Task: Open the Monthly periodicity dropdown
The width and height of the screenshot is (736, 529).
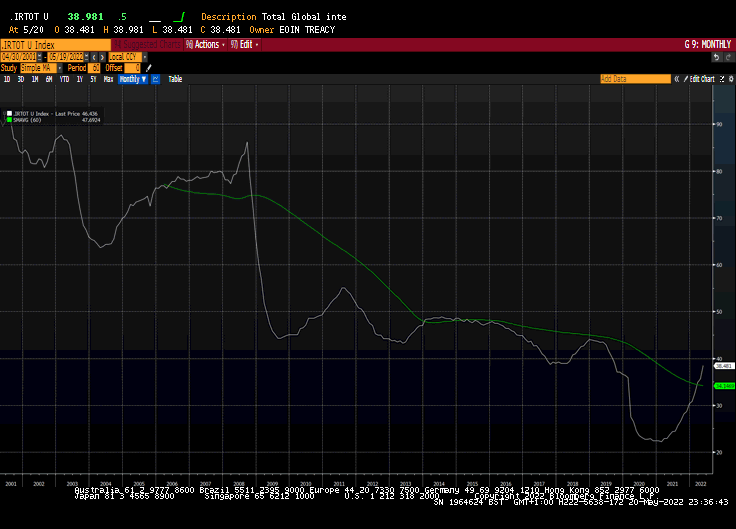Action: click(x=132, y=79)
